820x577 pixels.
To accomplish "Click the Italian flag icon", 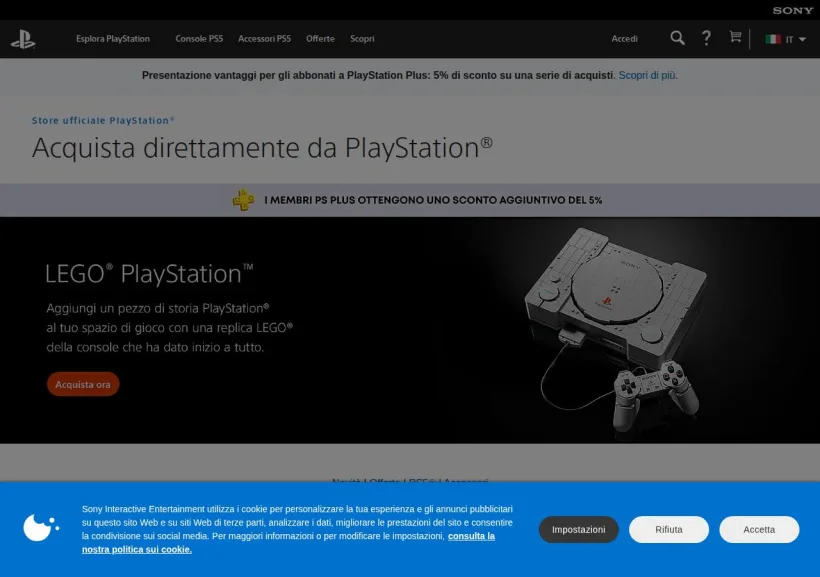I will coord(773,39).
